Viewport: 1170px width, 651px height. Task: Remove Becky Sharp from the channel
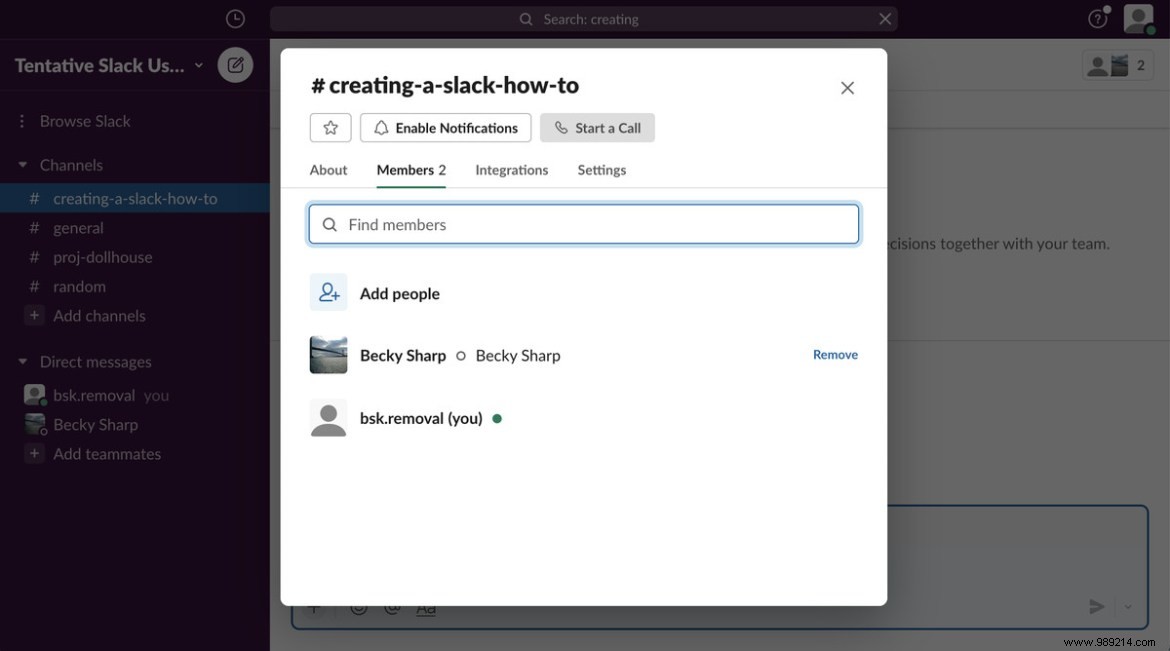834,354
